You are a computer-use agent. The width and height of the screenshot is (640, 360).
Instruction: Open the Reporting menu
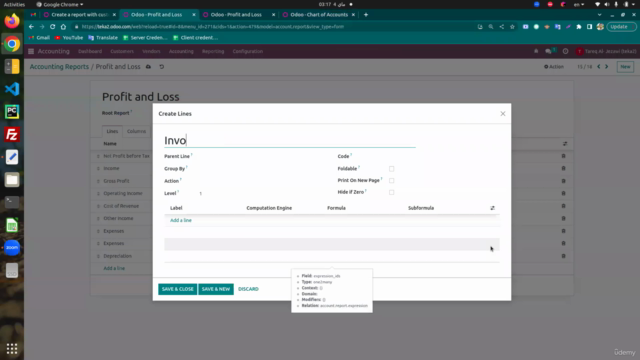click(213, 51)
